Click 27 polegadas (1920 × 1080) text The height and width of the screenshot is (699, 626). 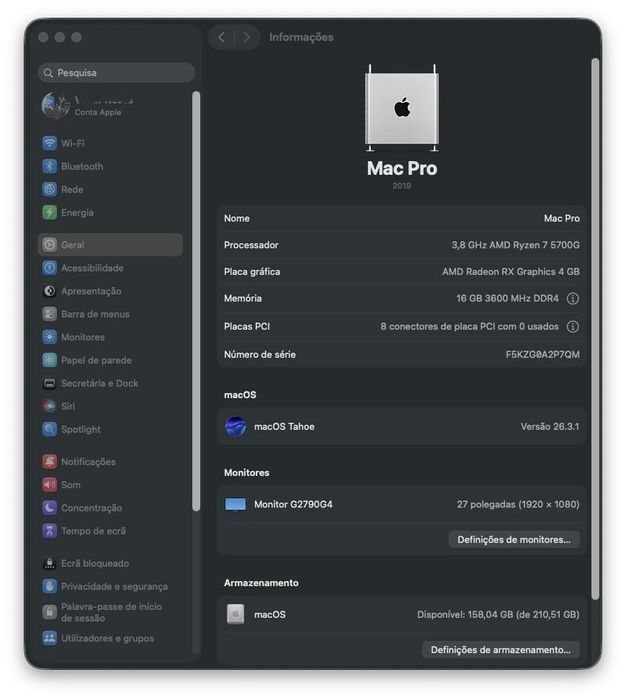518,505
